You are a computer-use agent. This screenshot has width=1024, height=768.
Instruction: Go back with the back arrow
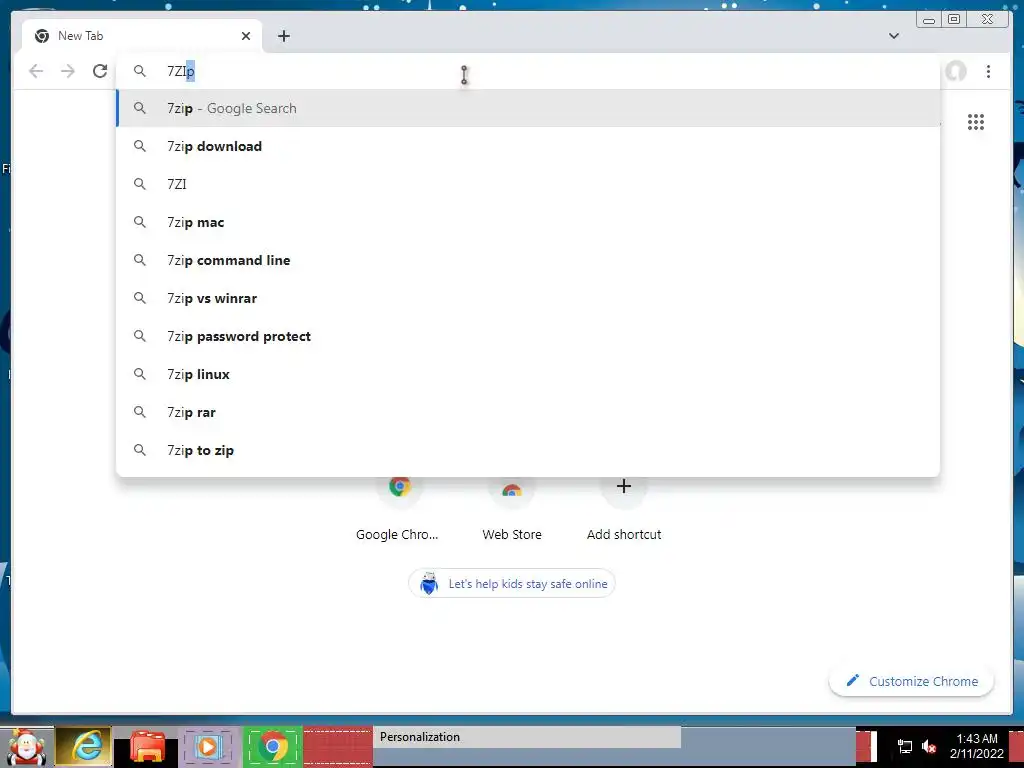(x=36, y=71)
